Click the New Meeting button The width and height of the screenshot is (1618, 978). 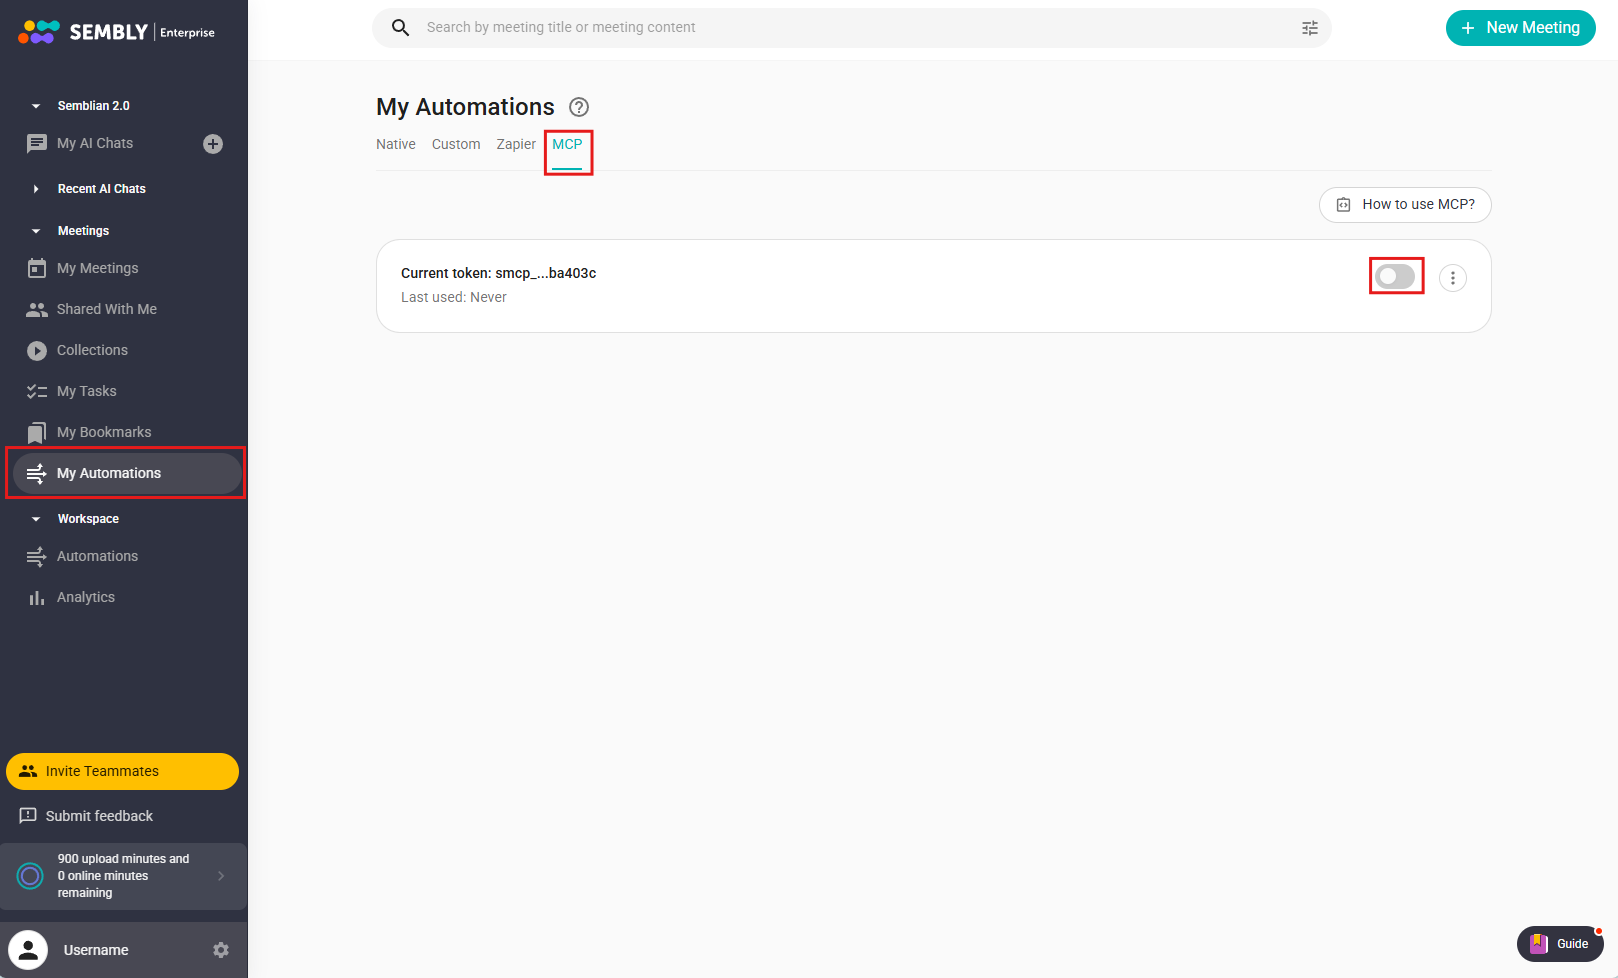pyautogui.click(x=1520, y=28)
